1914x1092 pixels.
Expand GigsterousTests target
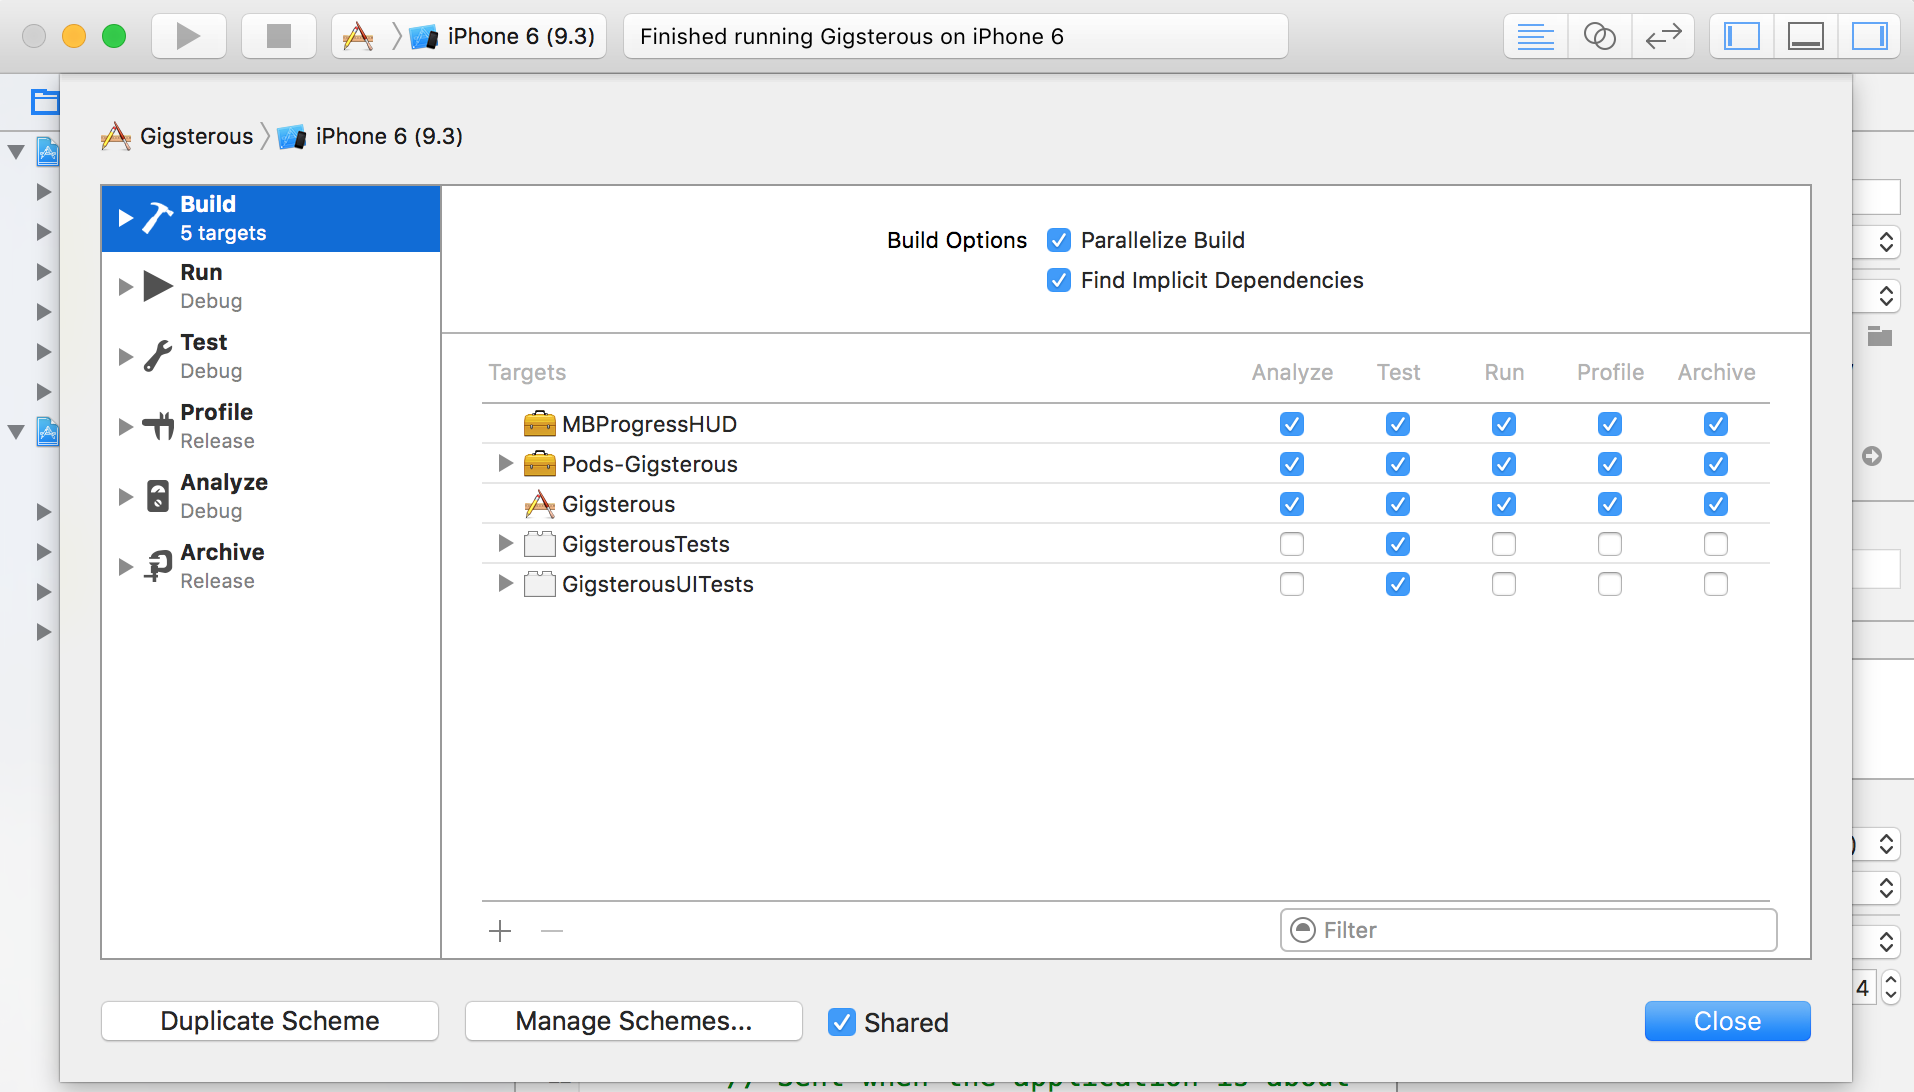(505, 543)
